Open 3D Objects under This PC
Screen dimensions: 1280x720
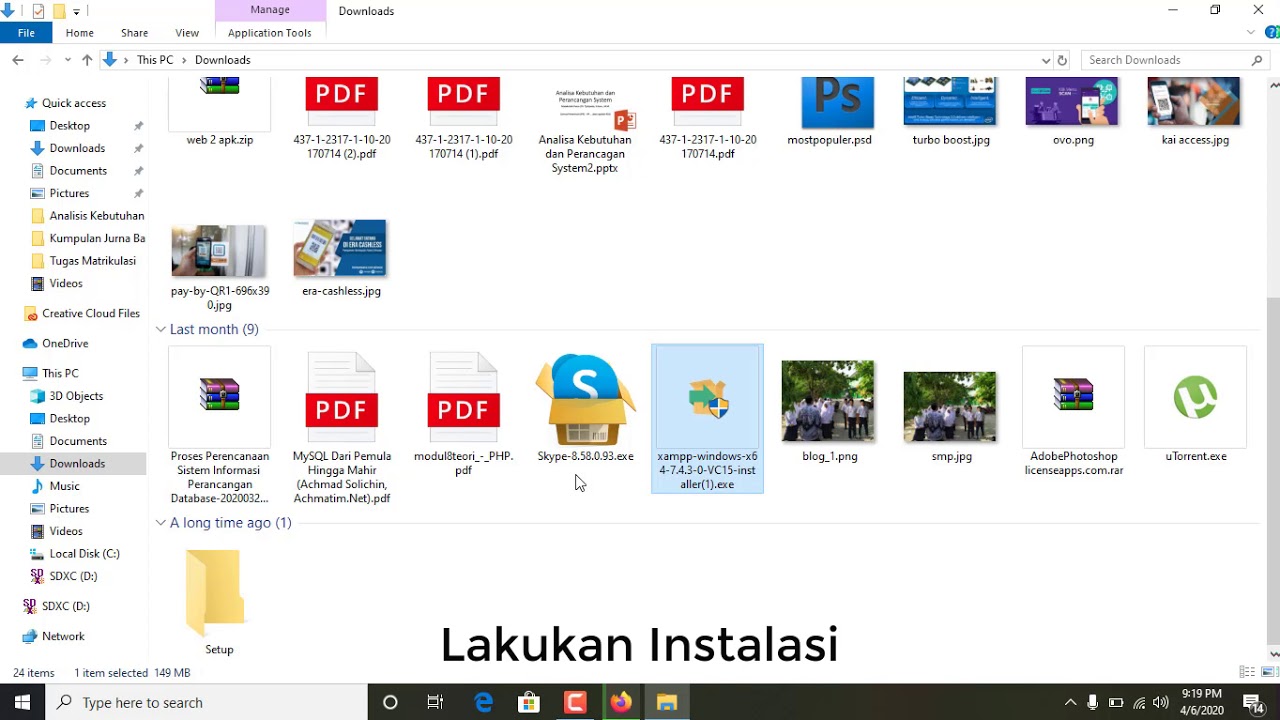76,396
